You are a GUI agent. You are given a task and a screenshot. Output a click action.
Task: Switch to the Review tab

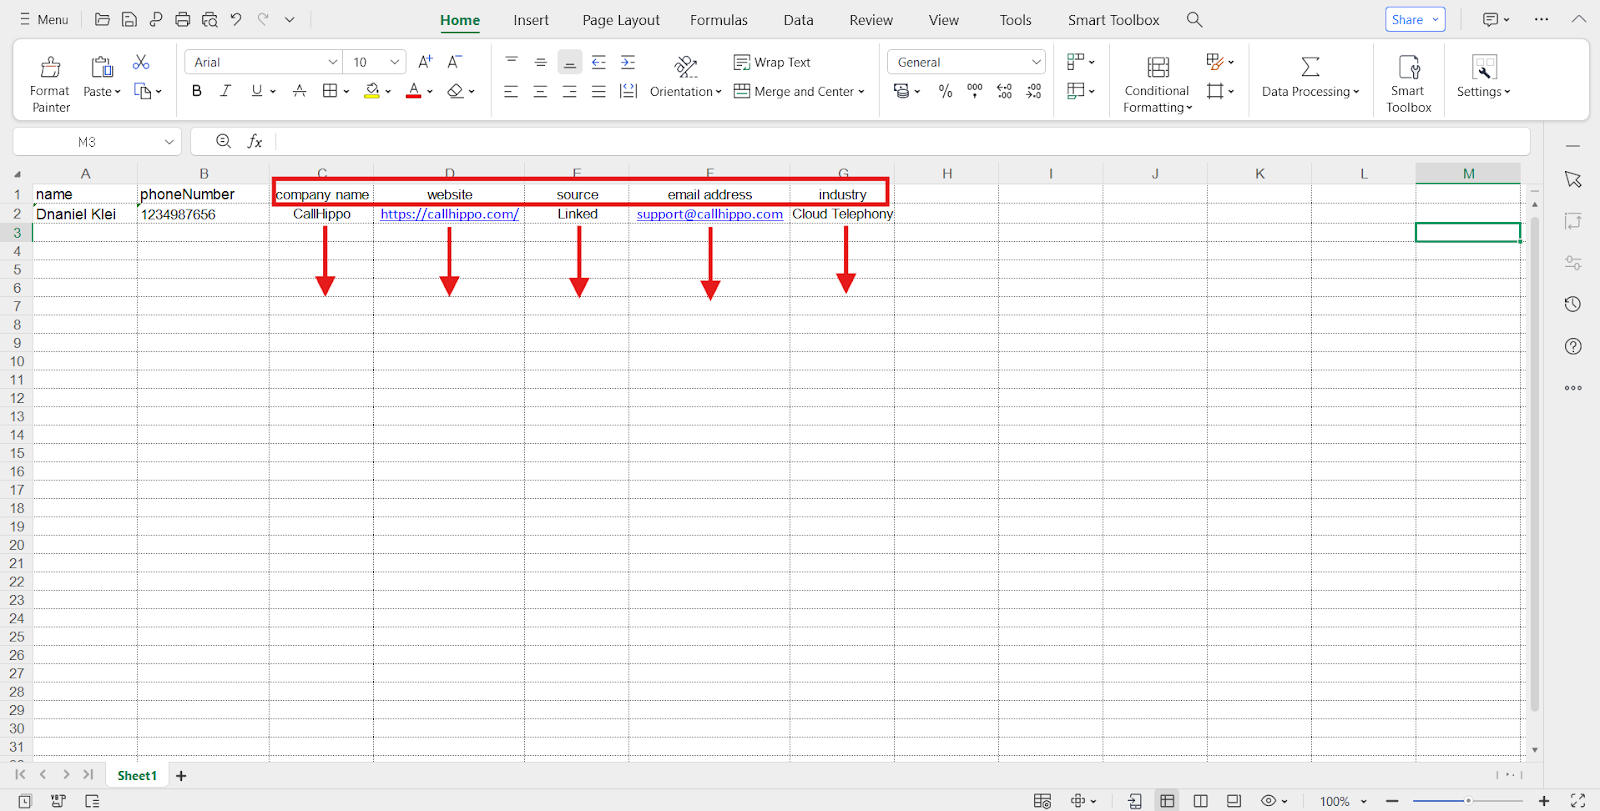pyautogui.click(x=871, y=20)
